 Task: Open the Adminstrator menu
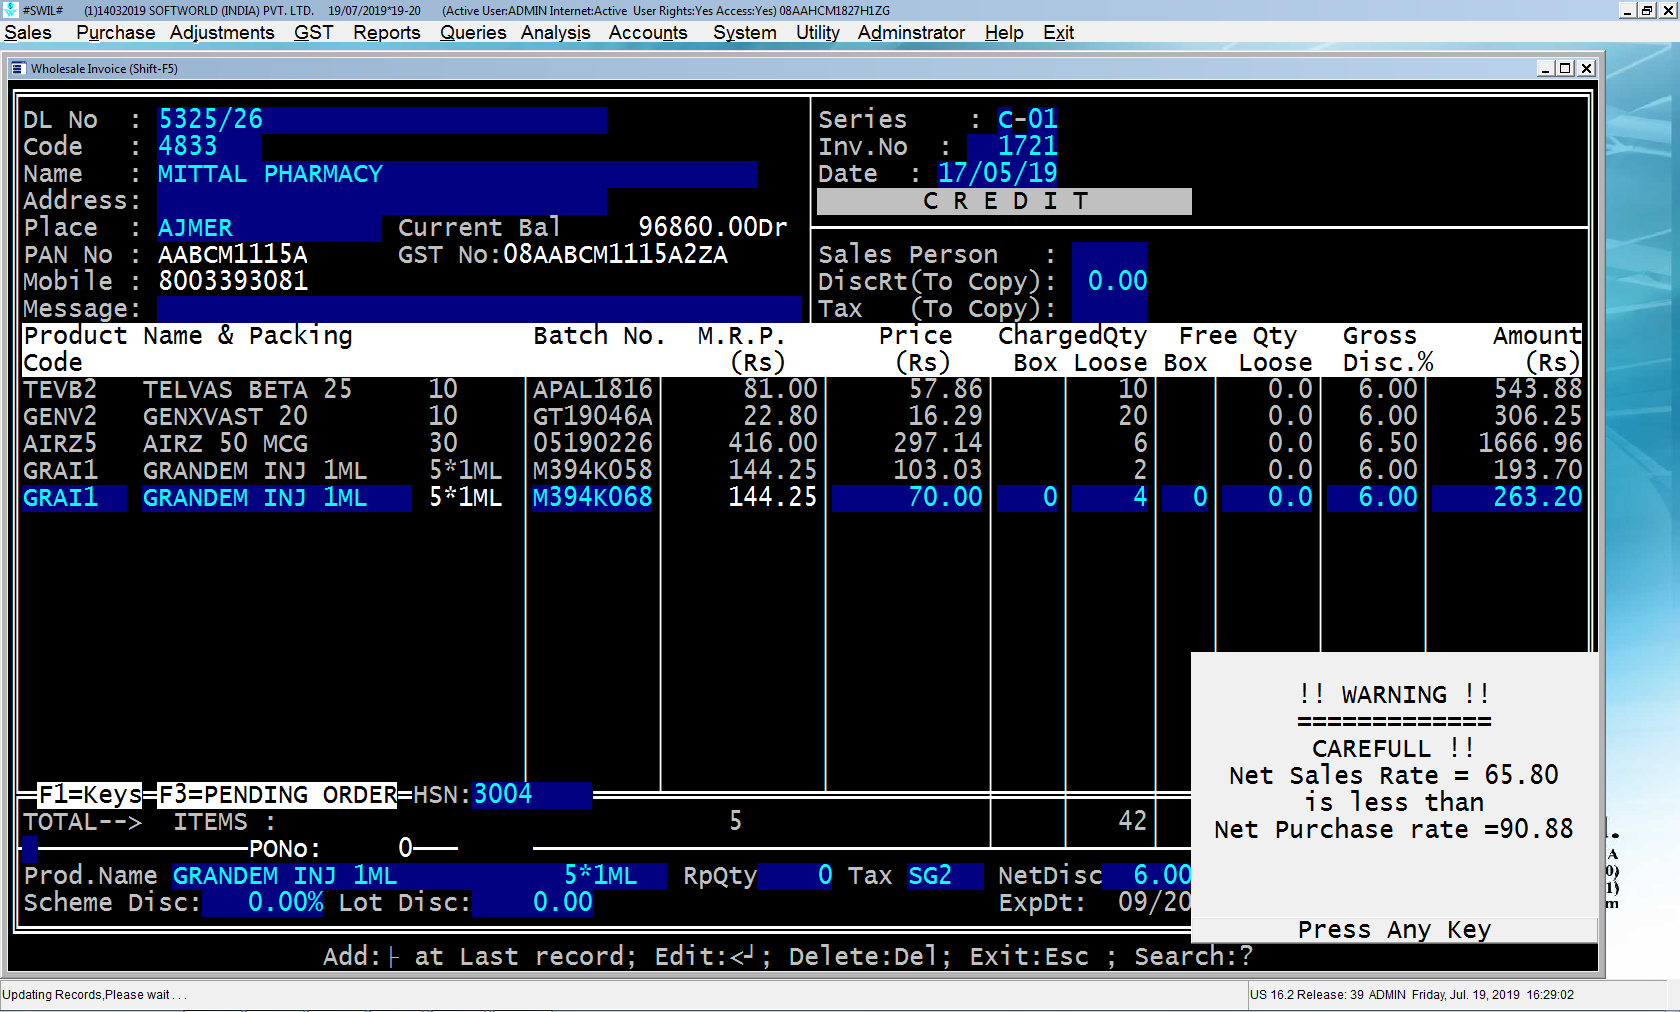click(x=911, y=32)
